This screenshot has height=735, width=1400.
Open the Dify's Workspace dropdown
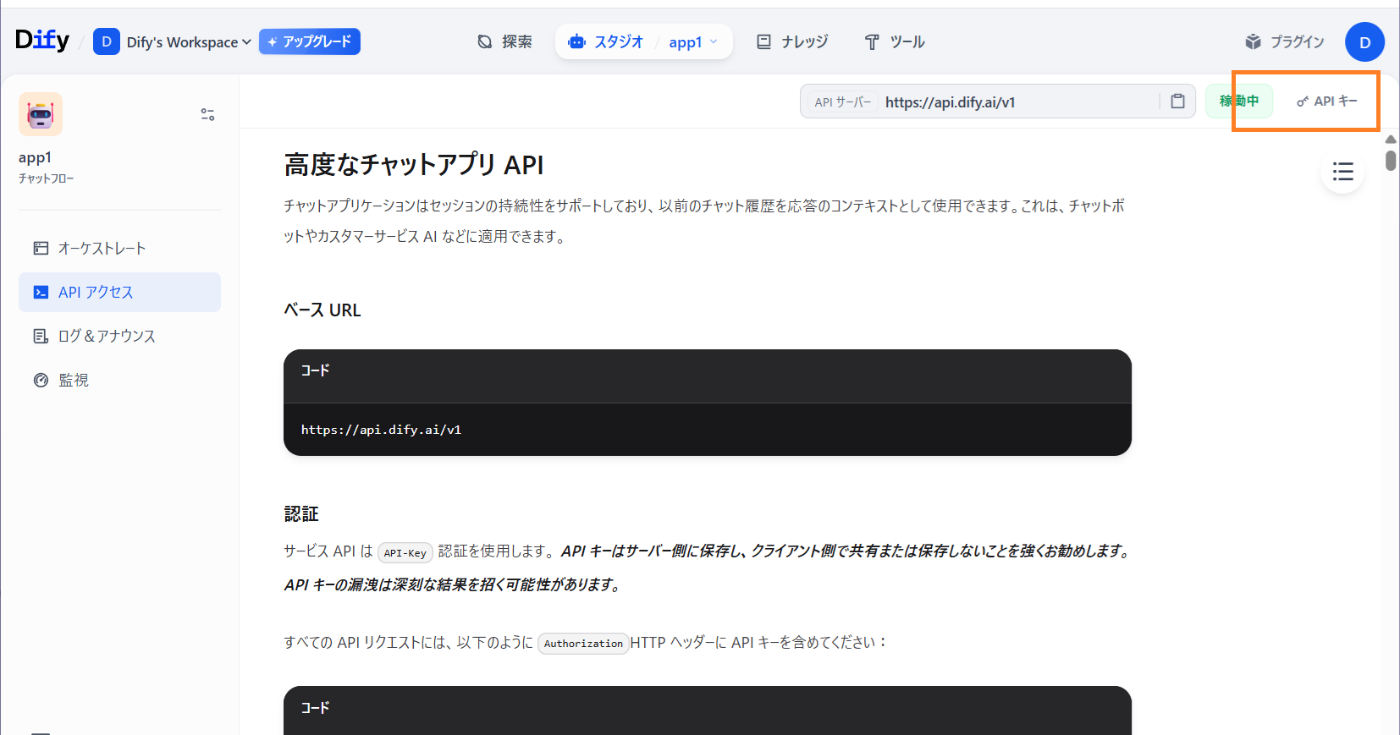click(188, 42)
